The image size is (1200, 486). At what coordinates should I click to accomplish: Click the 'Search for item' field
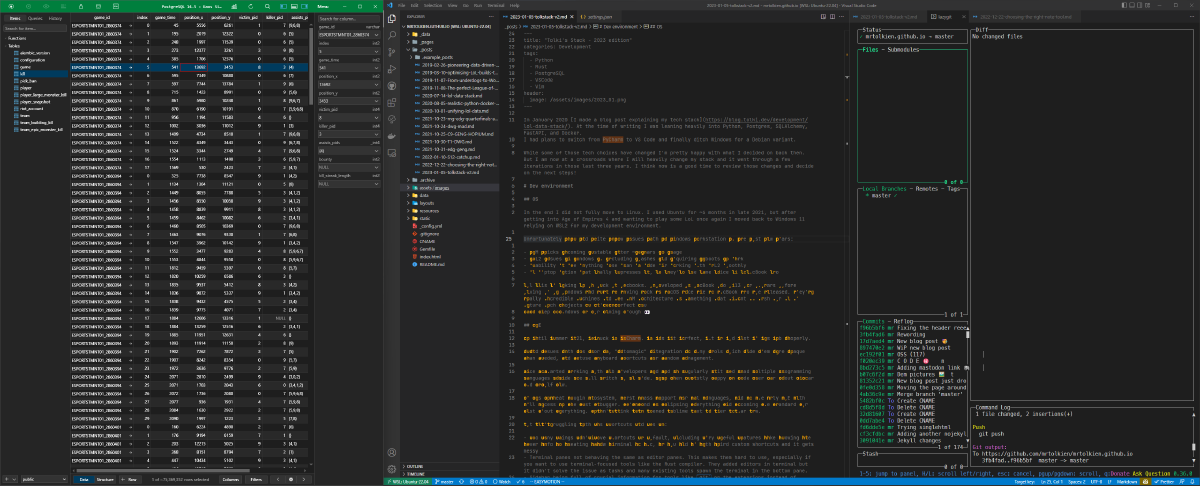coord(36,28)
